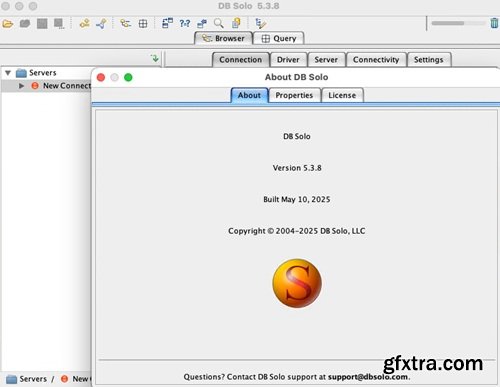500x387 pixels.
Task: Click the yellow documents toolbar icon
Action: tap(236, 23)
